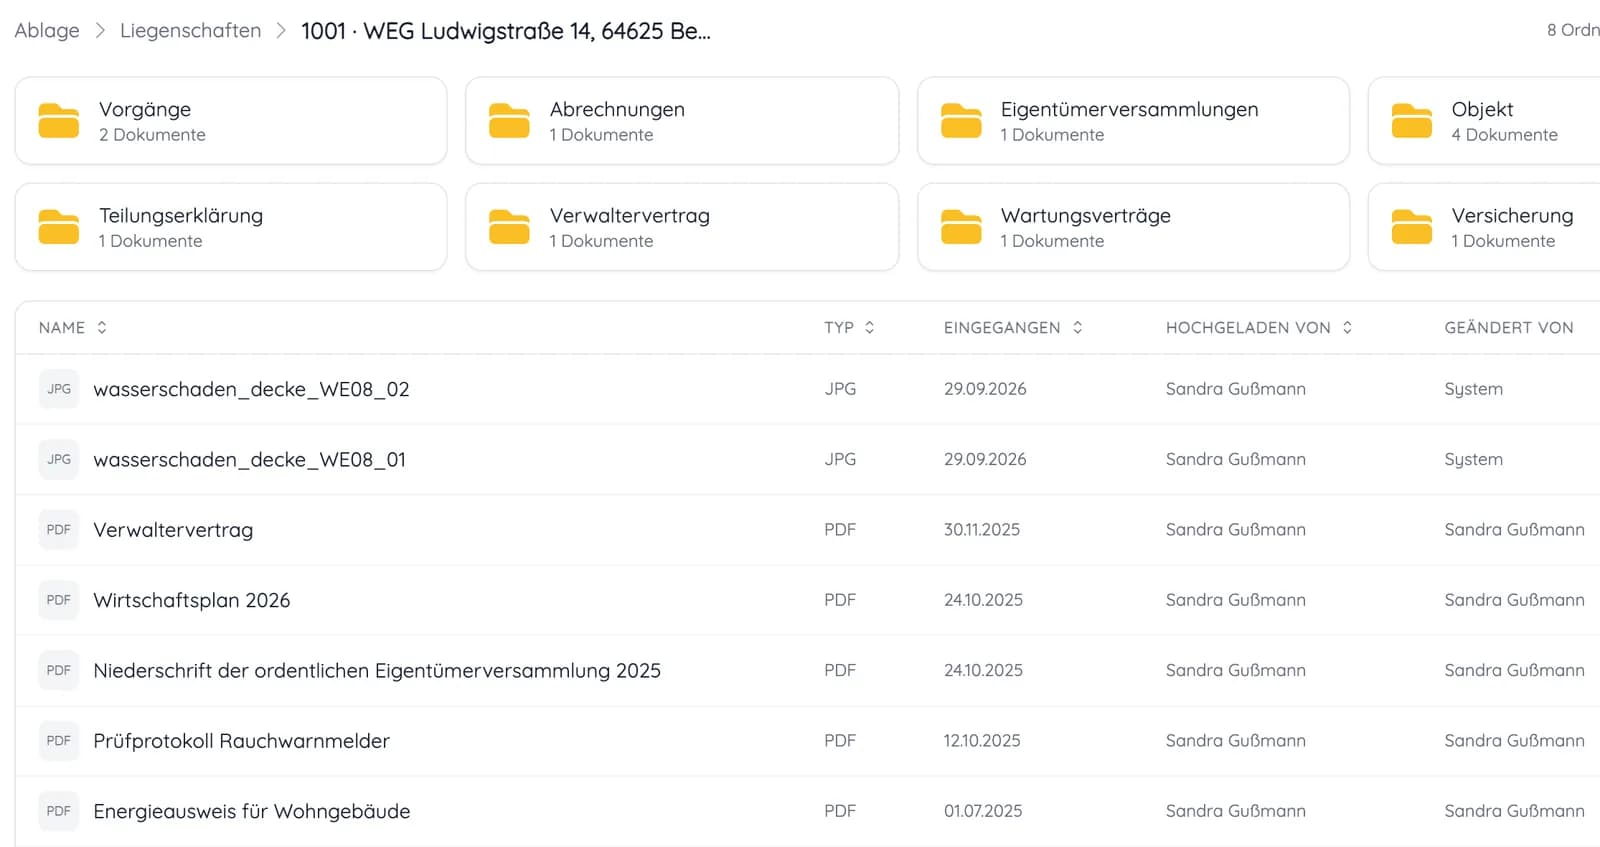Click the date 30.11.2025 cell
Viewport: 1600px width, 847px height.
(x=982, y=530)
